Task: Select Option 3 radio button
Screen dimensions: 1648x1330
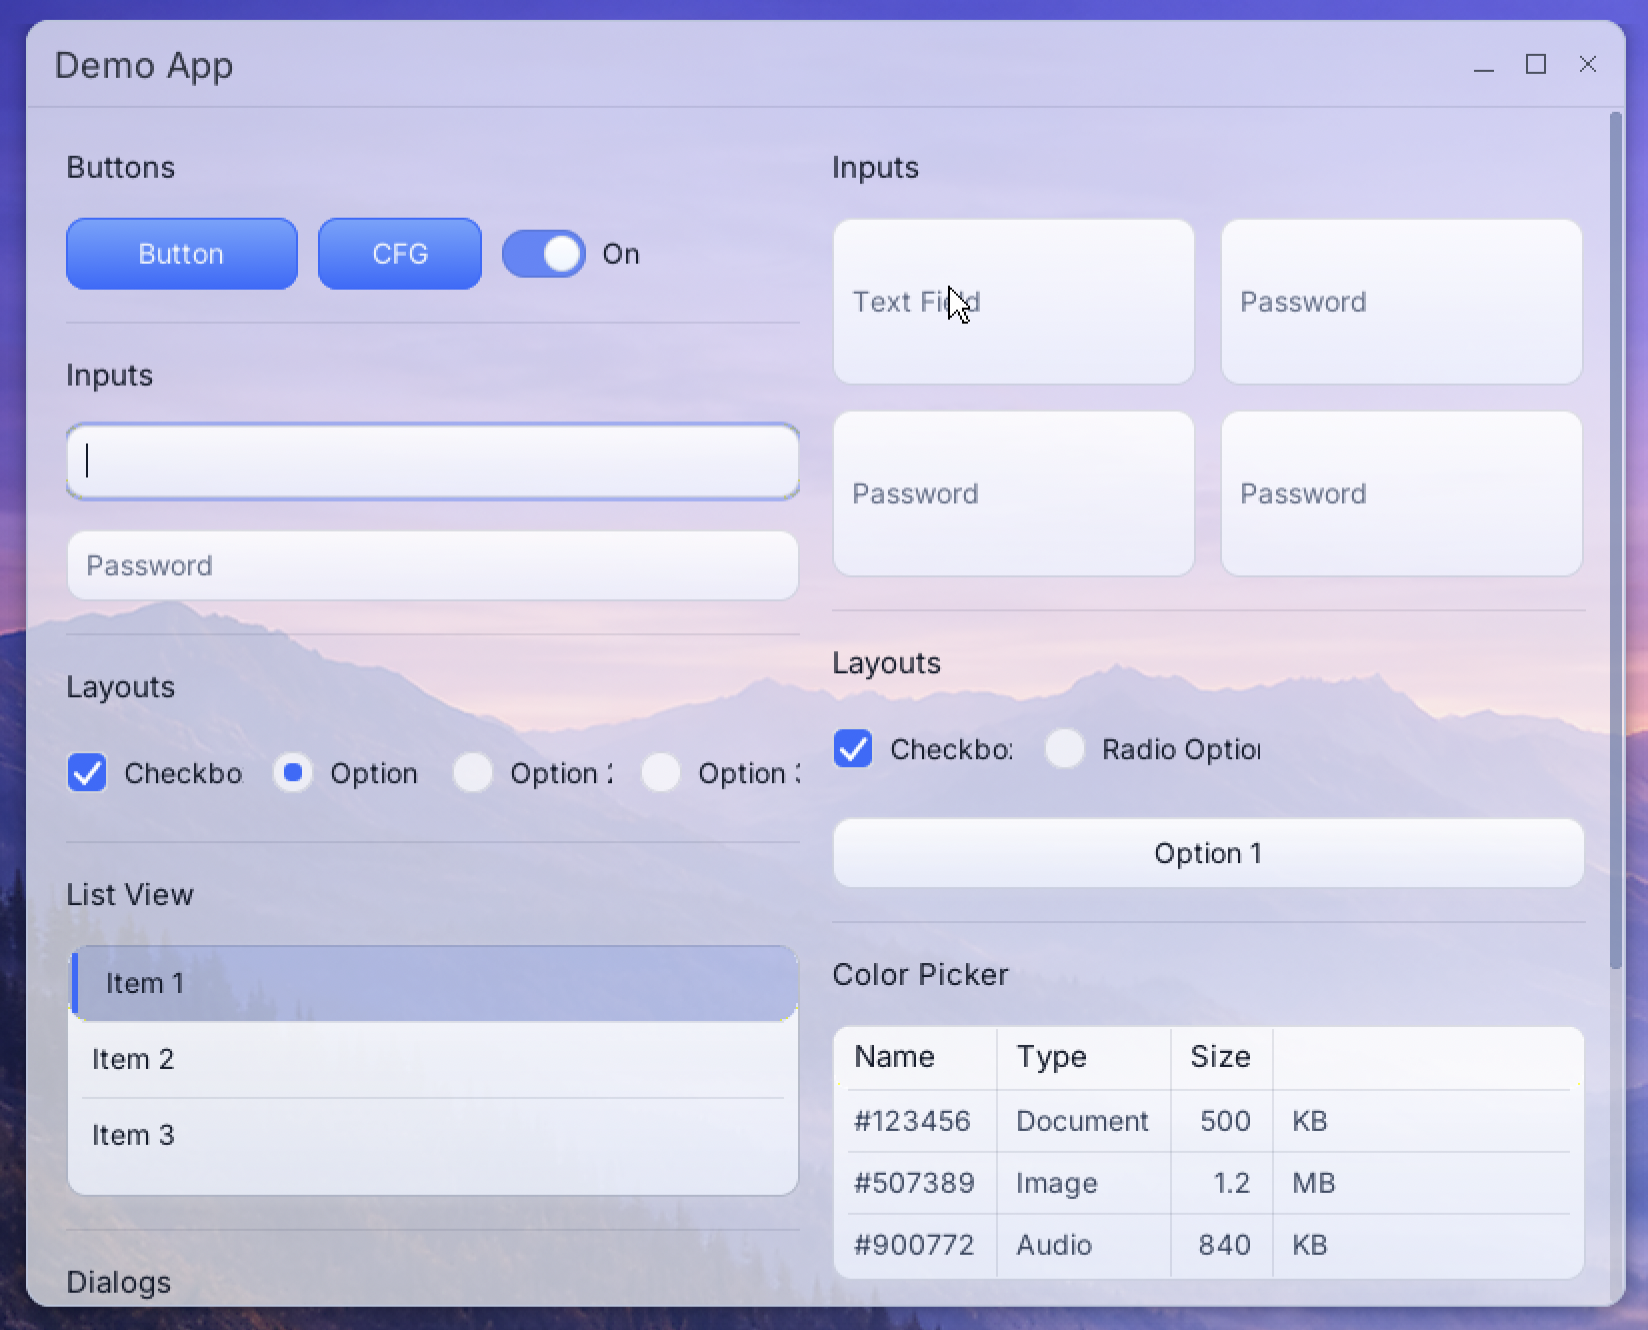Action: coord(661,772)
